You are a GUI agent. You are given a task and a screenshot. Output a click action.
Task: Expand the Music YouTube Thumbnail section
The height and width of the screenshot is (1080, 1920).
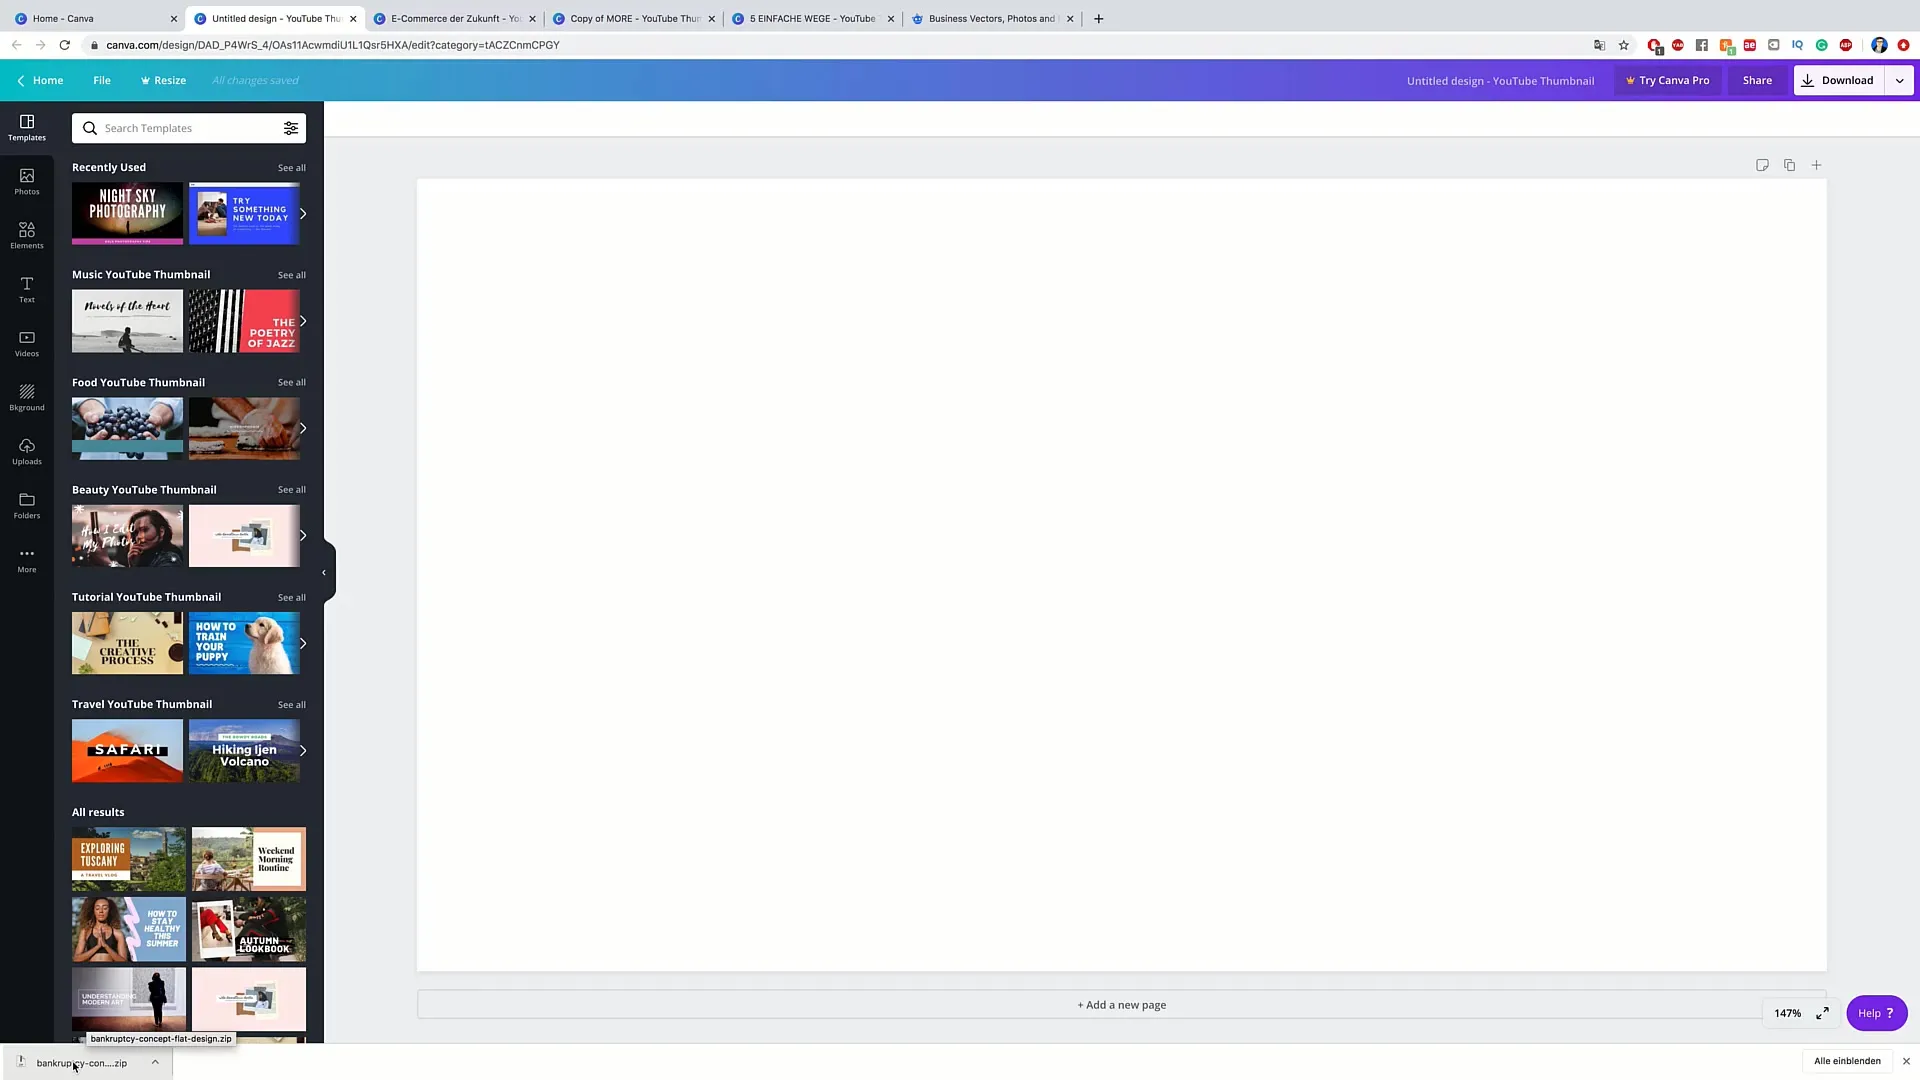(x=291, y=274)
